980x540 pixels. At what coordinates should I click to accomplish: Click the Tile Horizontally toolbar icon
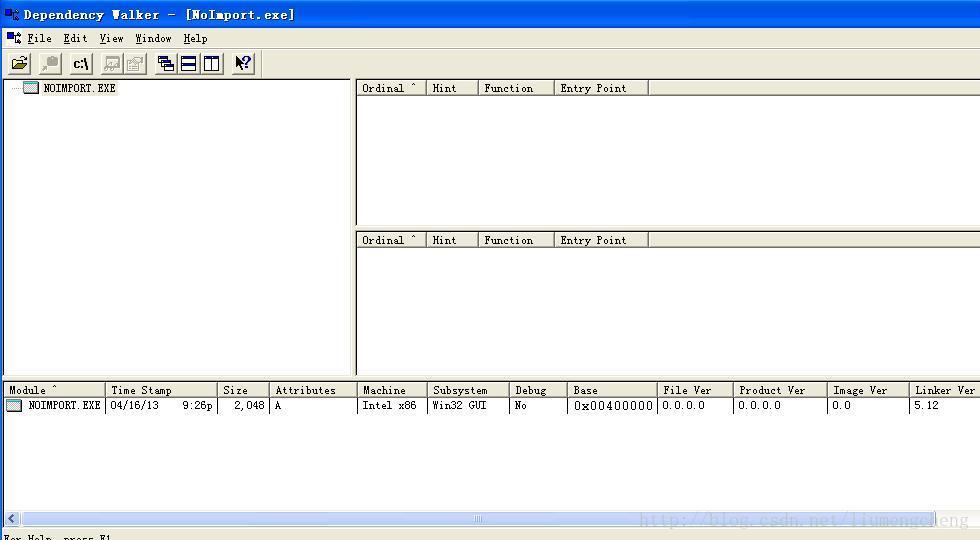[x=189, y=63]
